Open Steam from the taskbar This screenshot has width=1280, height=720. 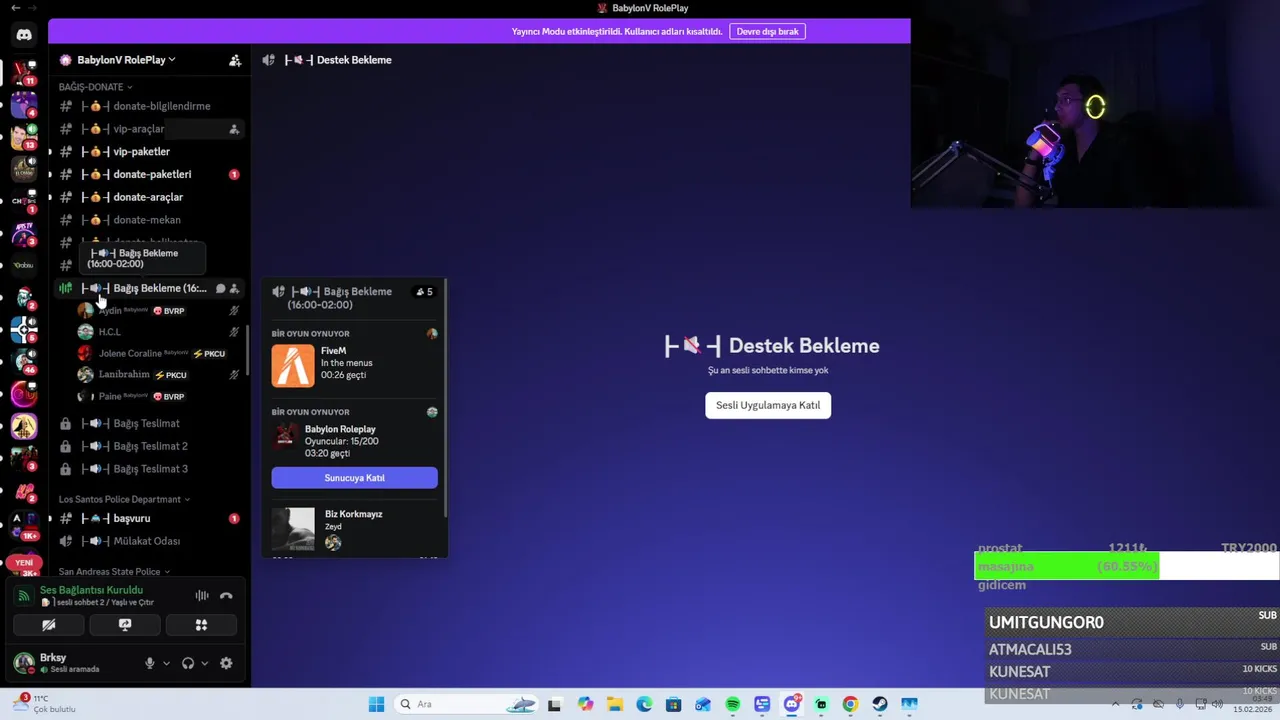click(x=879, y=704)
